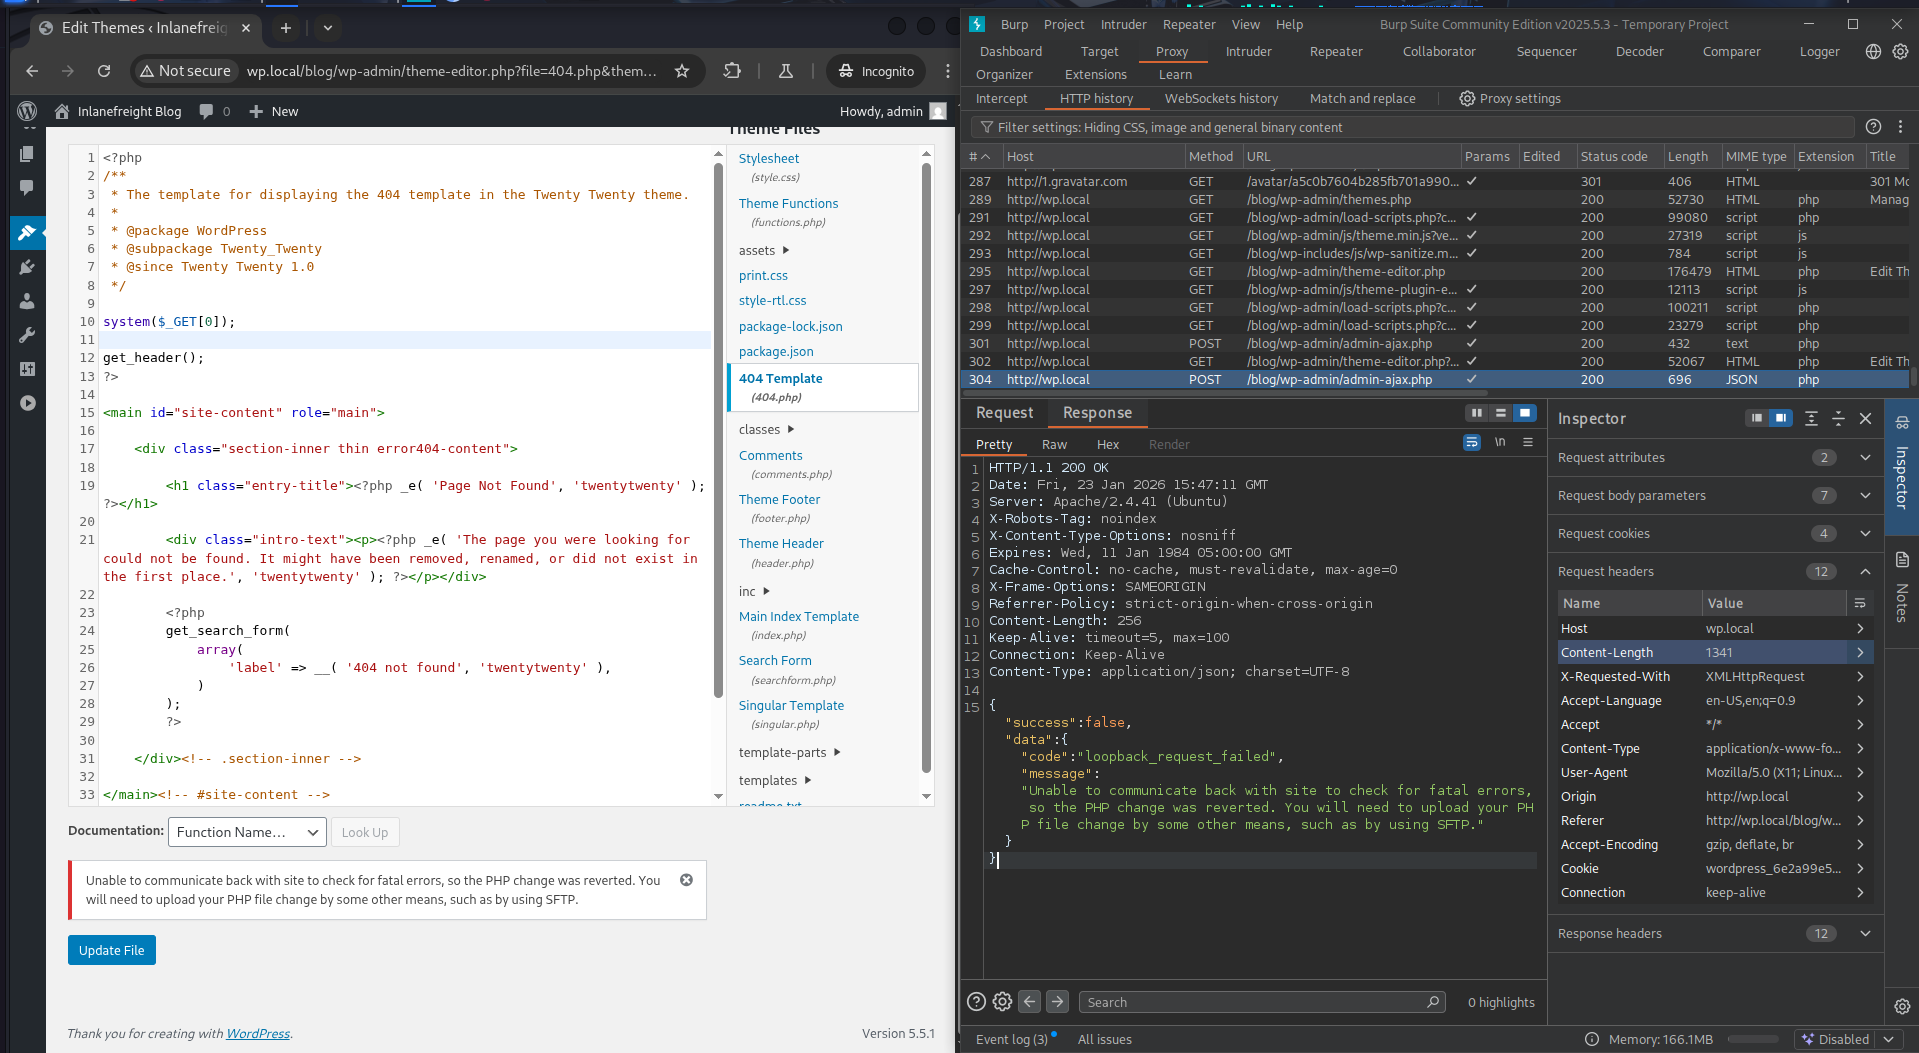Click the Comments speech-bubble icon

27,188
